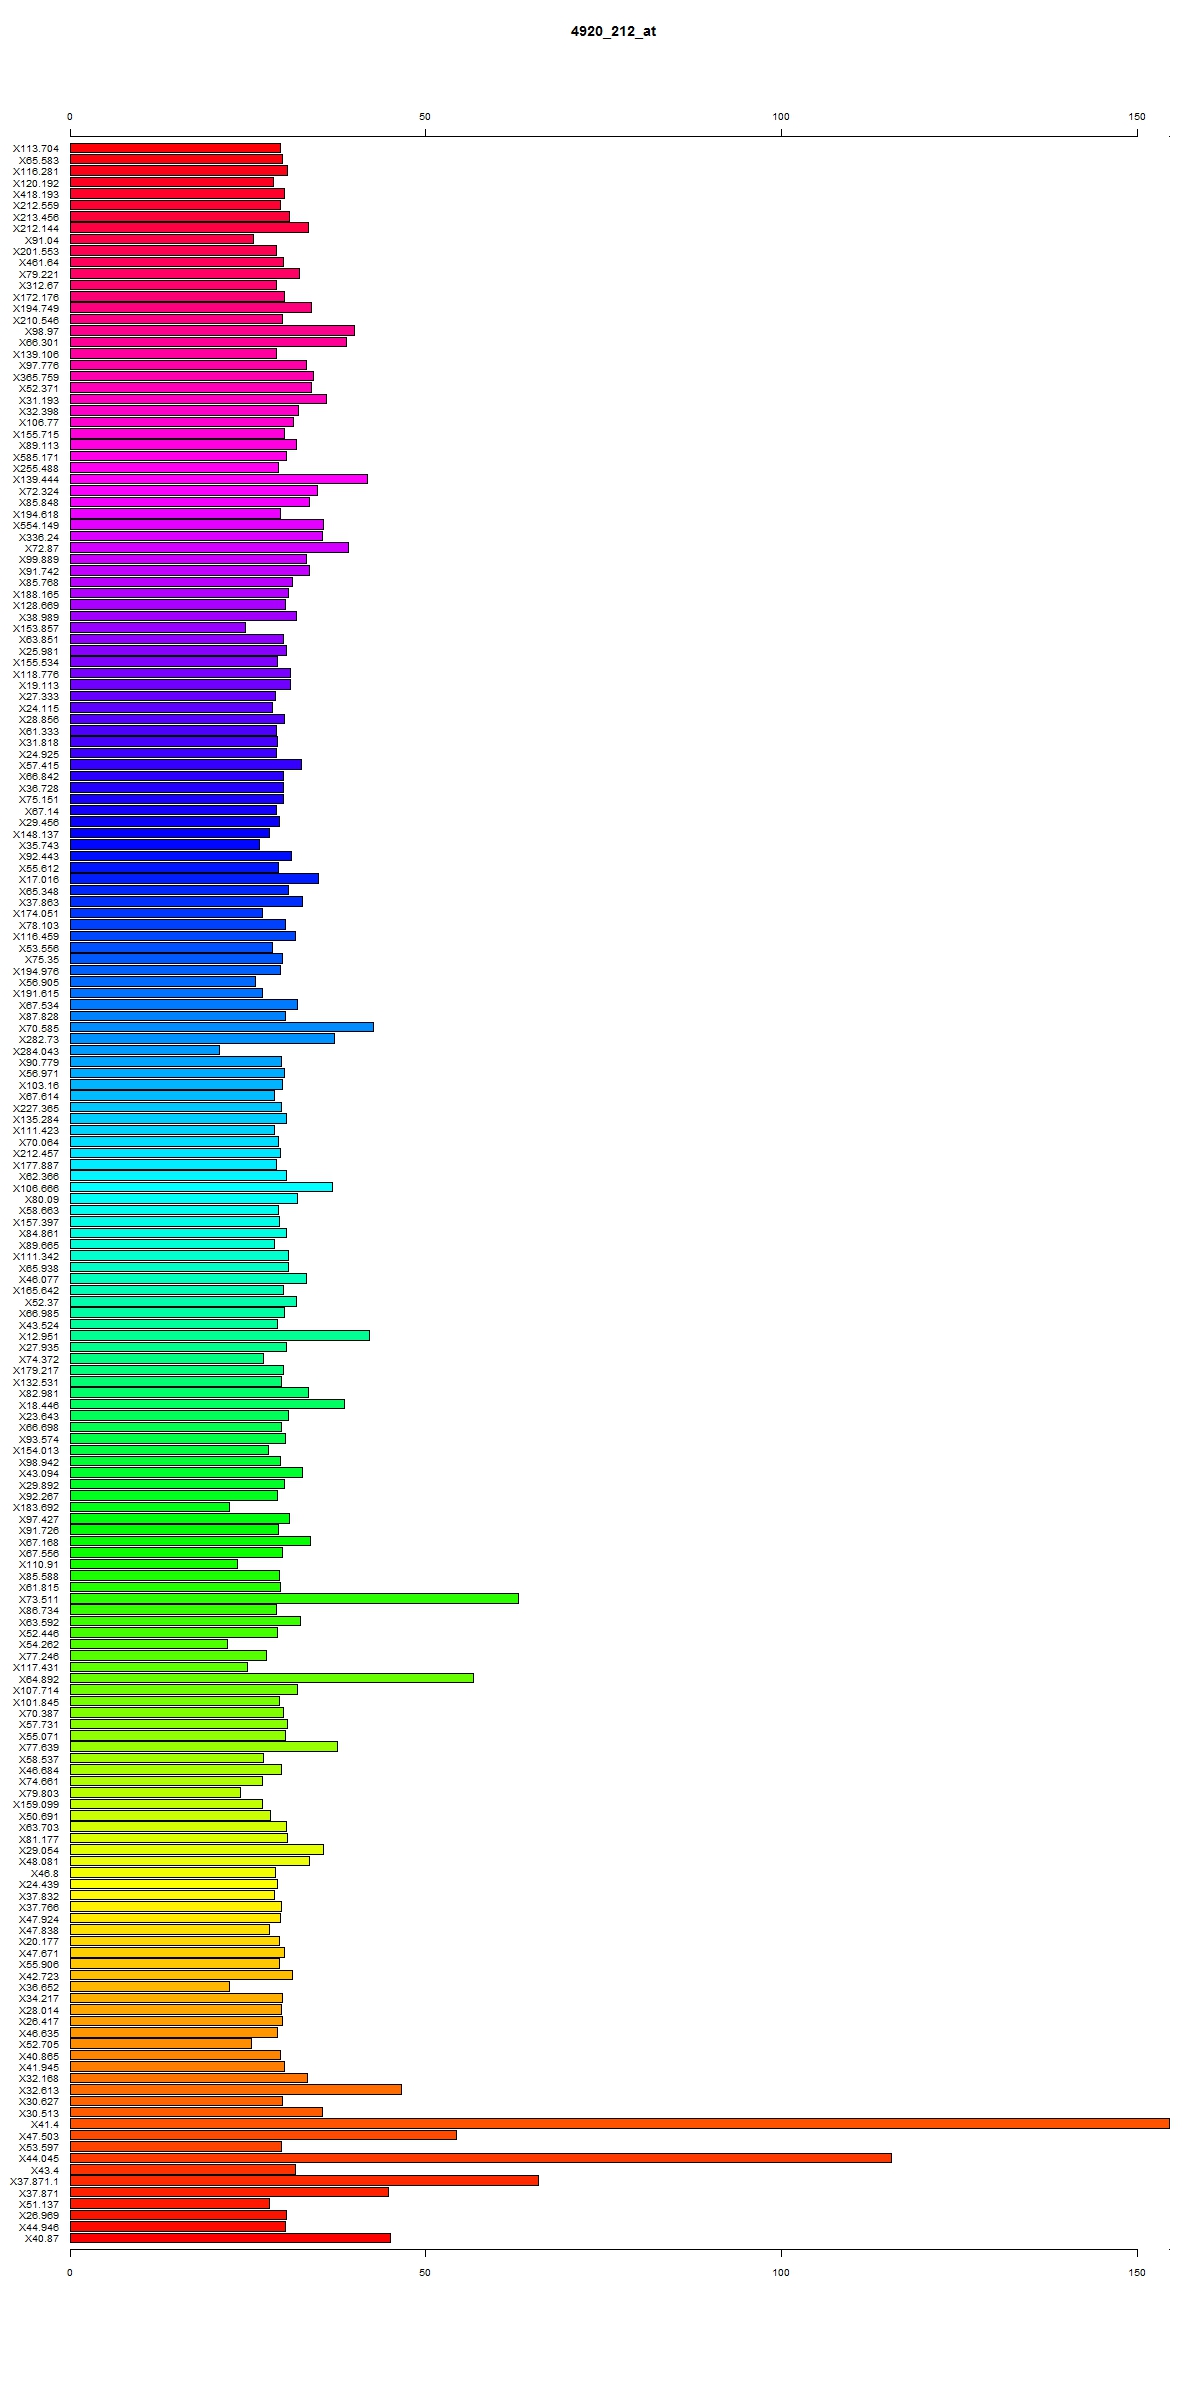Click the row label X44.045
The image size is (1200, 2400).
(39, 2158)
